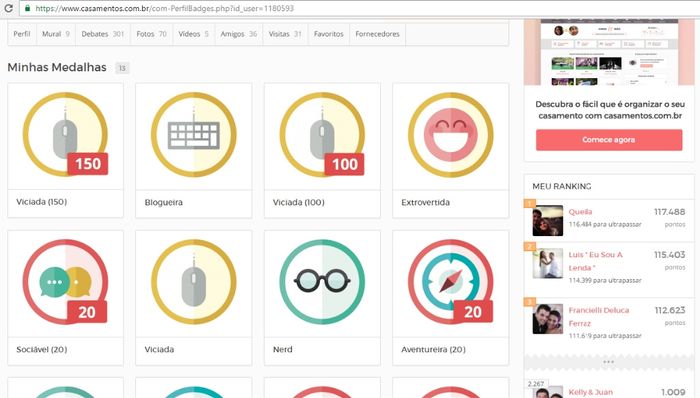Click the Blogueira keyboard medal icon
700x398 pixels.
(194, 134)
